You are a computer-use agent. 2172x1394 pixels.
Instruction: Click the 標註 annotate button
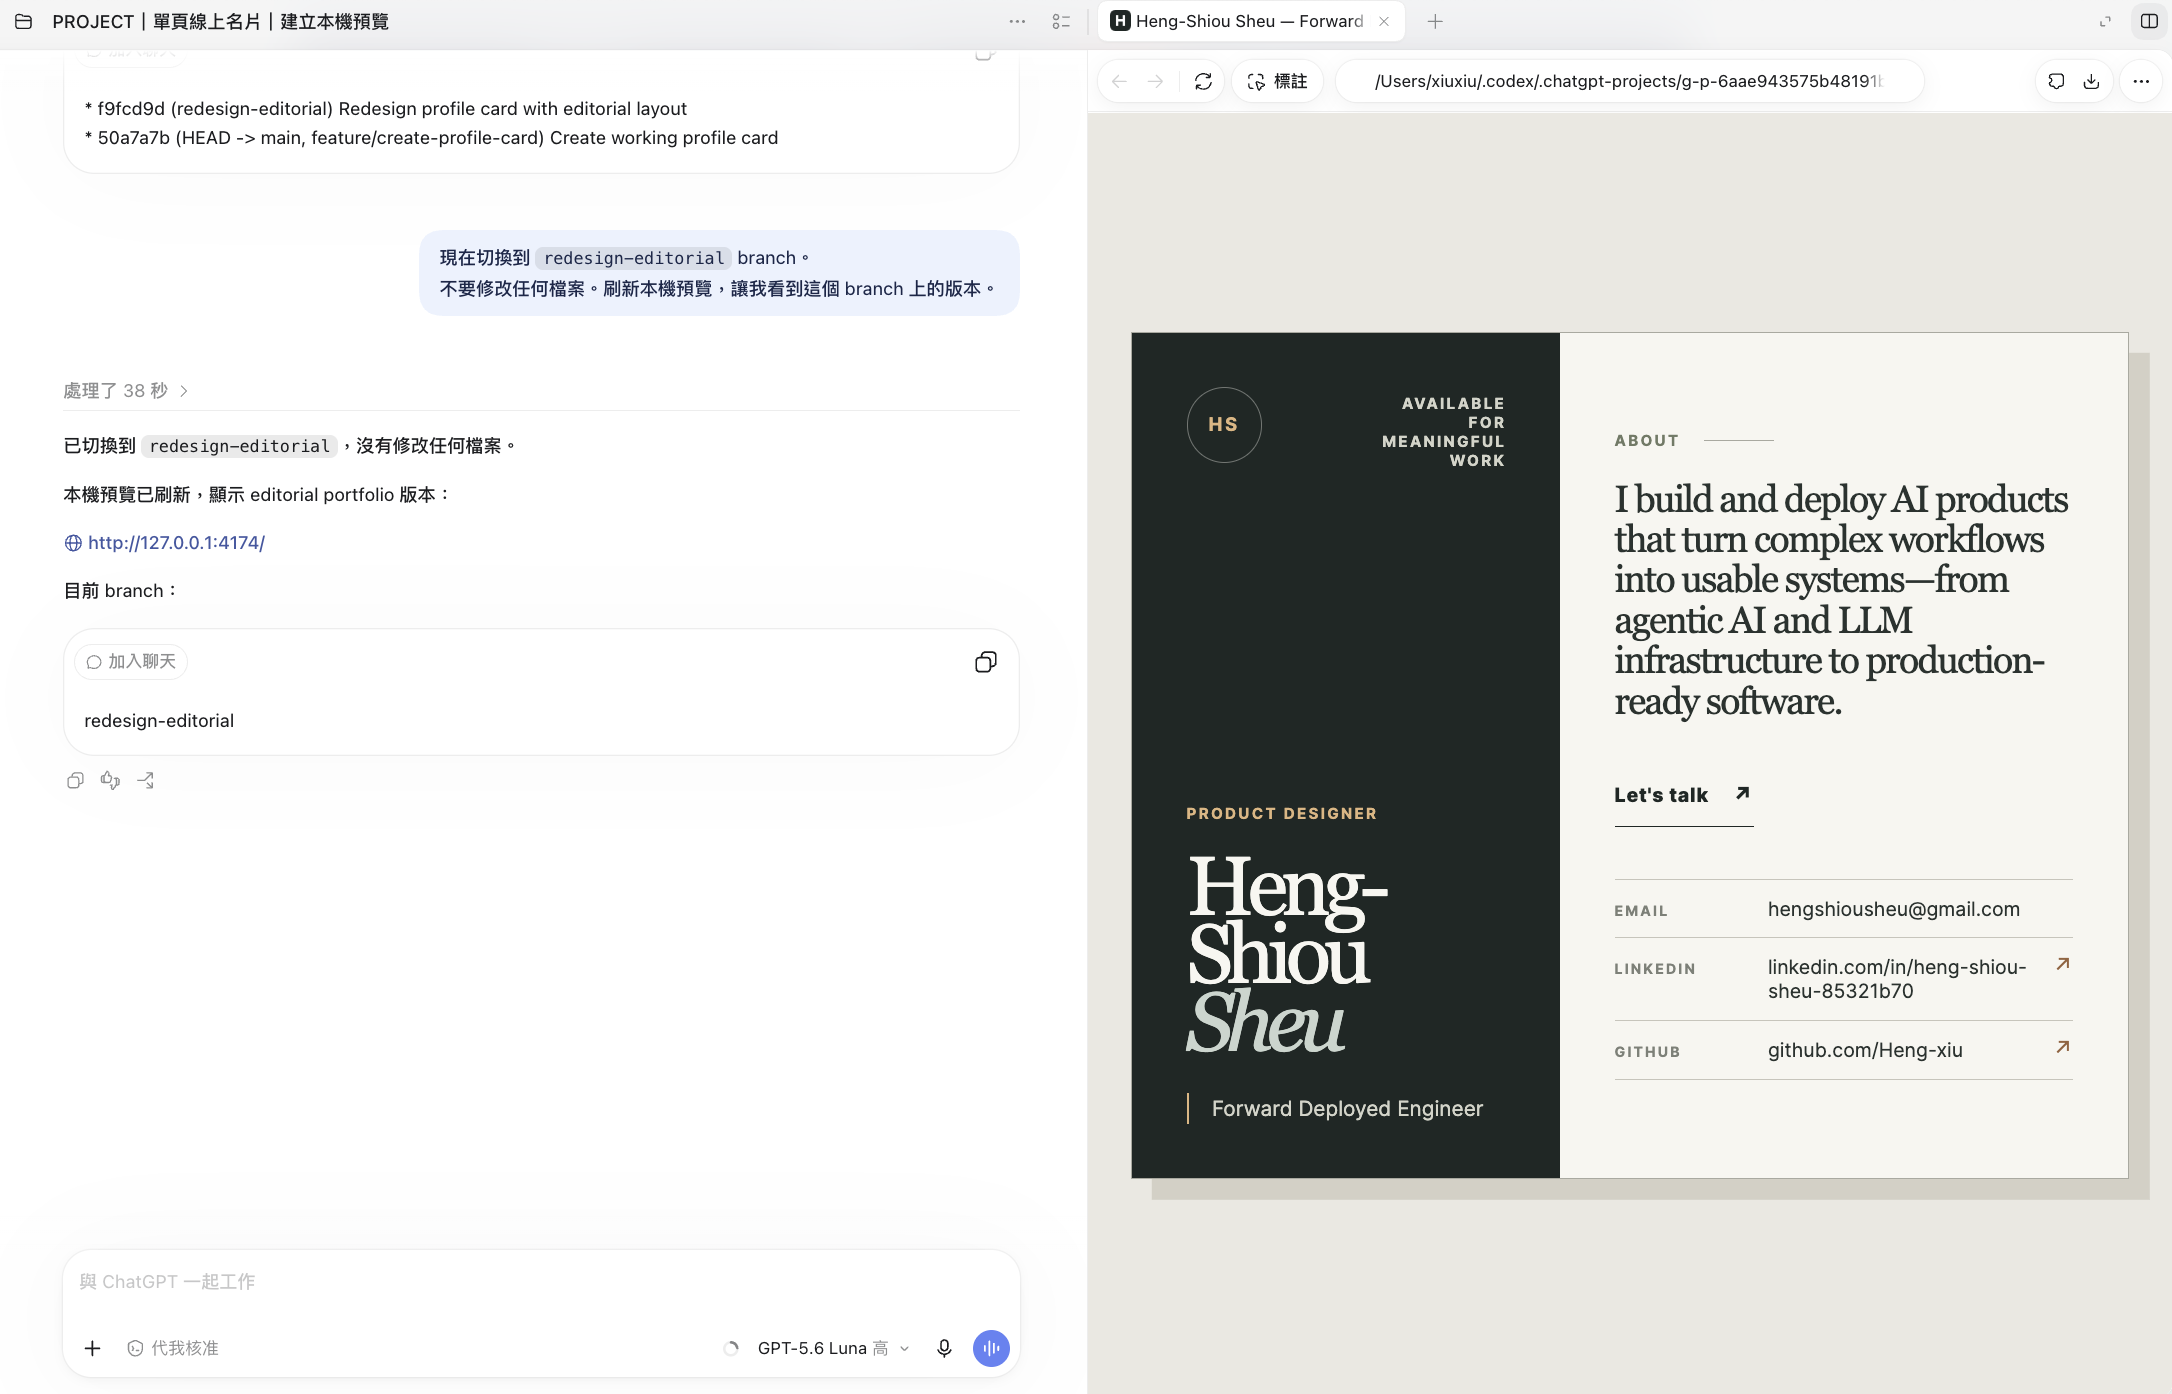(1277, 81)
